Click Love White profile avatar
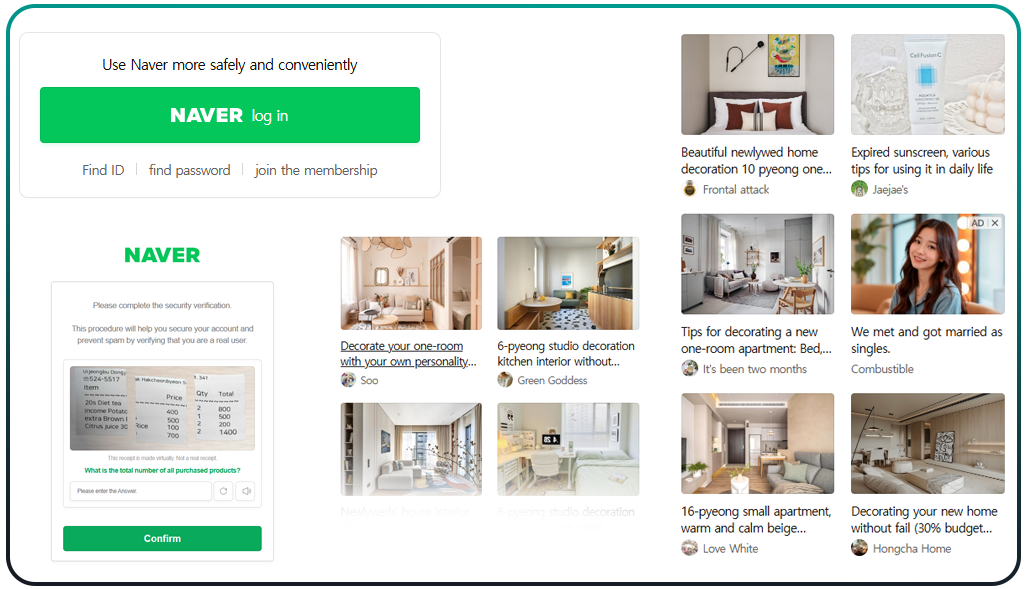Viewport: 1026px width, 589px height. (690, 548)
